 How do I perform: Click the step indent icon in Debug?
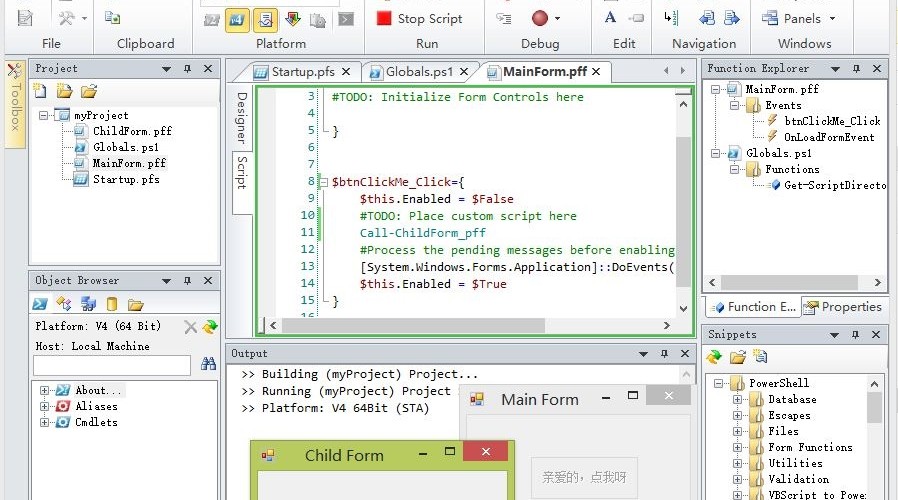click(503, 18)
